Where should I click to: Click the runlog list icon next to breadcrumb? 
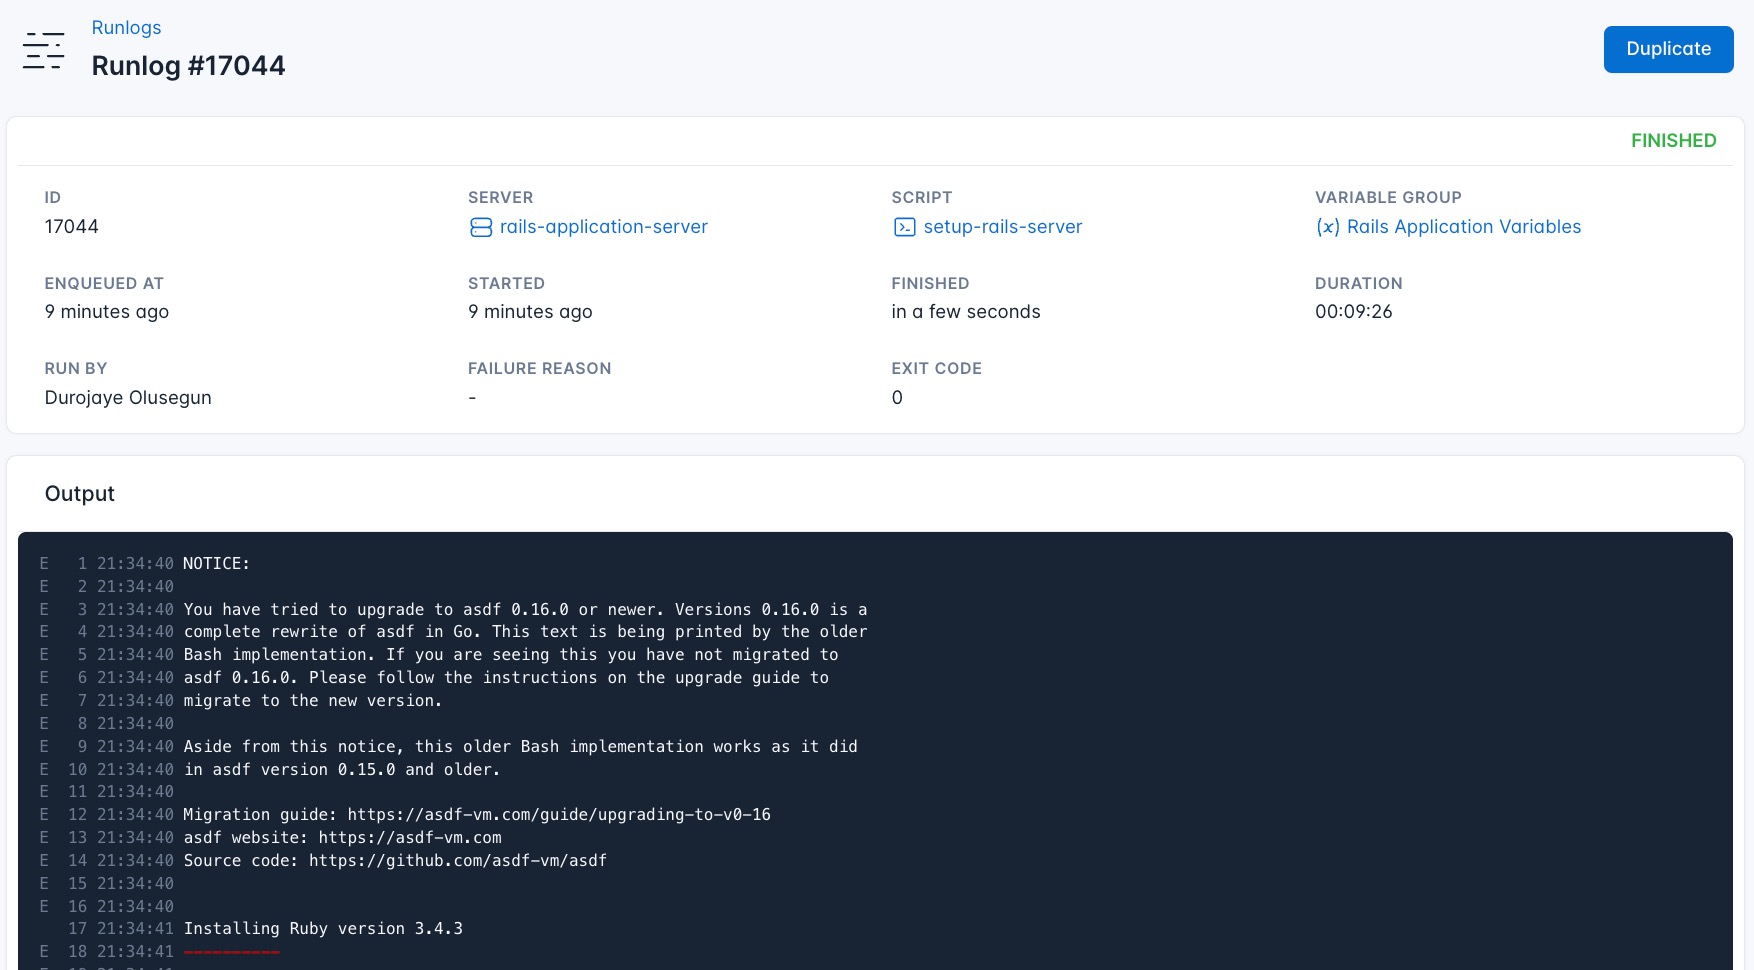(x=44, y=51)
